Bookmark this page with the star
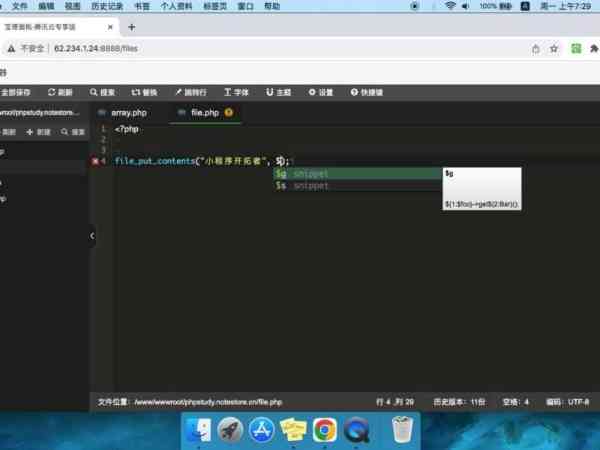The height and width of the screenshot is (450, 600). (554, 49)
